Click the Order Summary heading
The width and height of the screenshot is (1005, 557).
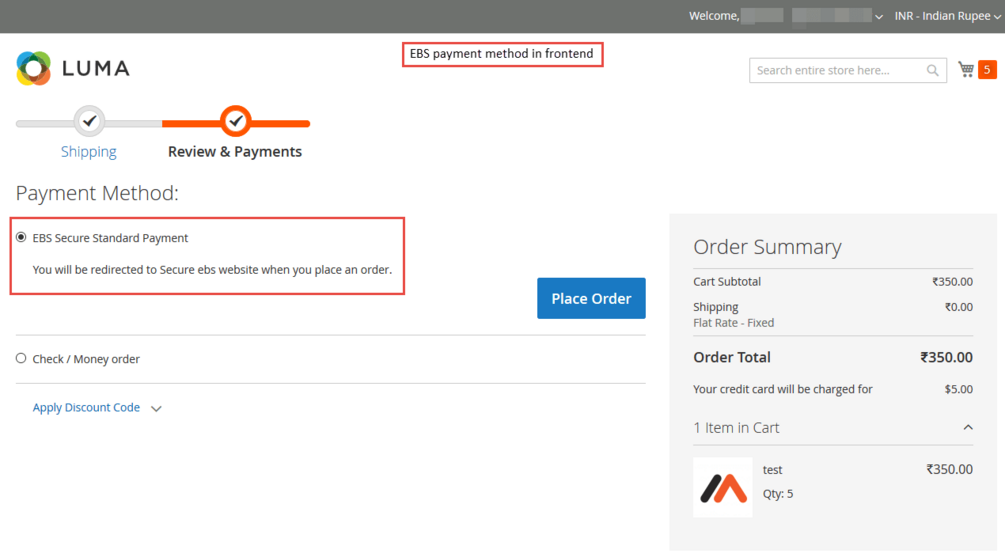(767, 247)
